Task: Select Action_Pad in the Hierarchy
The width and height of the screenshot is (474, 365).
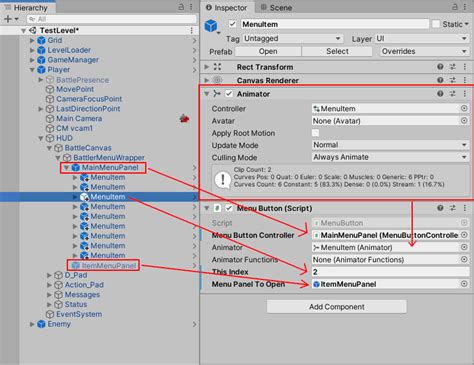Action: click(x=84, y=285)
